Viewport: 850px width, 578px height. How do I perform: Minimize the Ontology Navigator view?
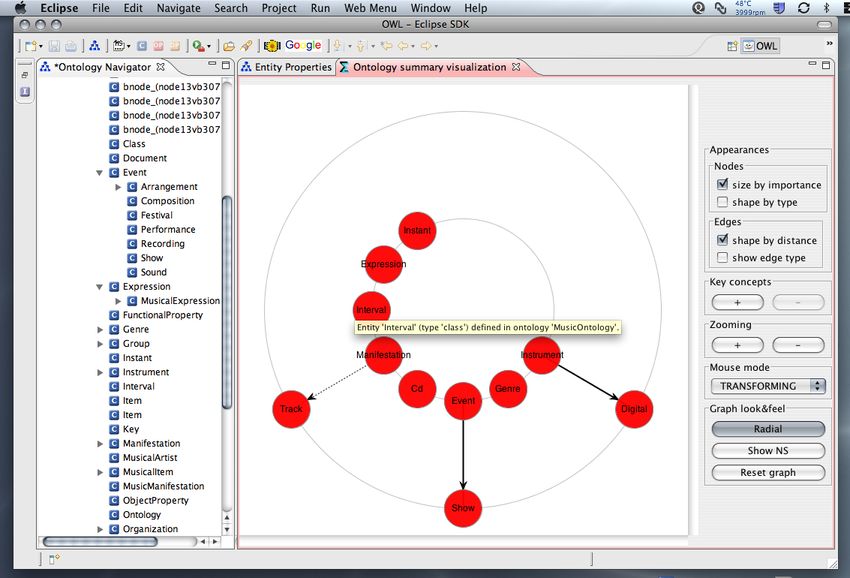[x=212, y=65]
